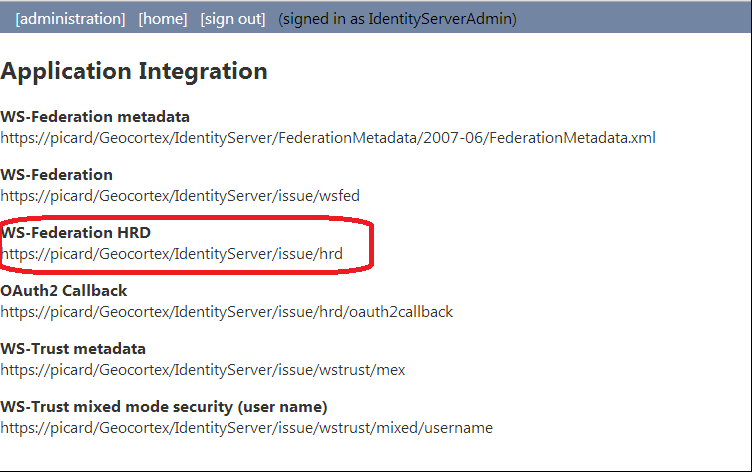The width and height of the screenshot is (752, 472).
Task: Click the Application Integration heading
Action: point(134,71)
